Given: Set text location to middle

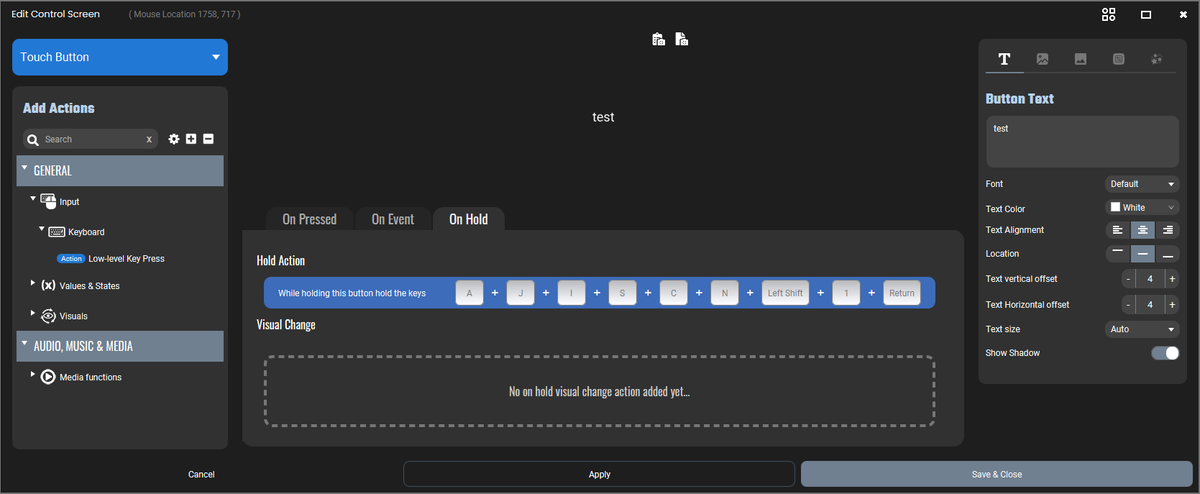Looking at the screenshot, I should point(1142,254).
